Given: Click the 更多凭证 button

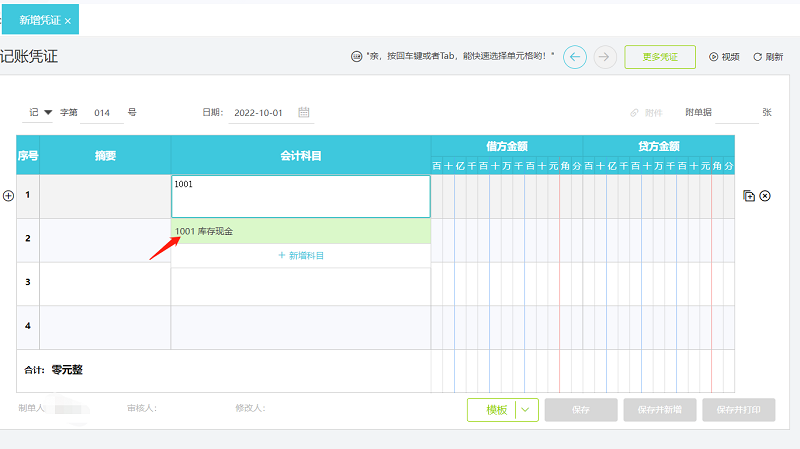Looking at the screenshot, I should click(660, 57).
